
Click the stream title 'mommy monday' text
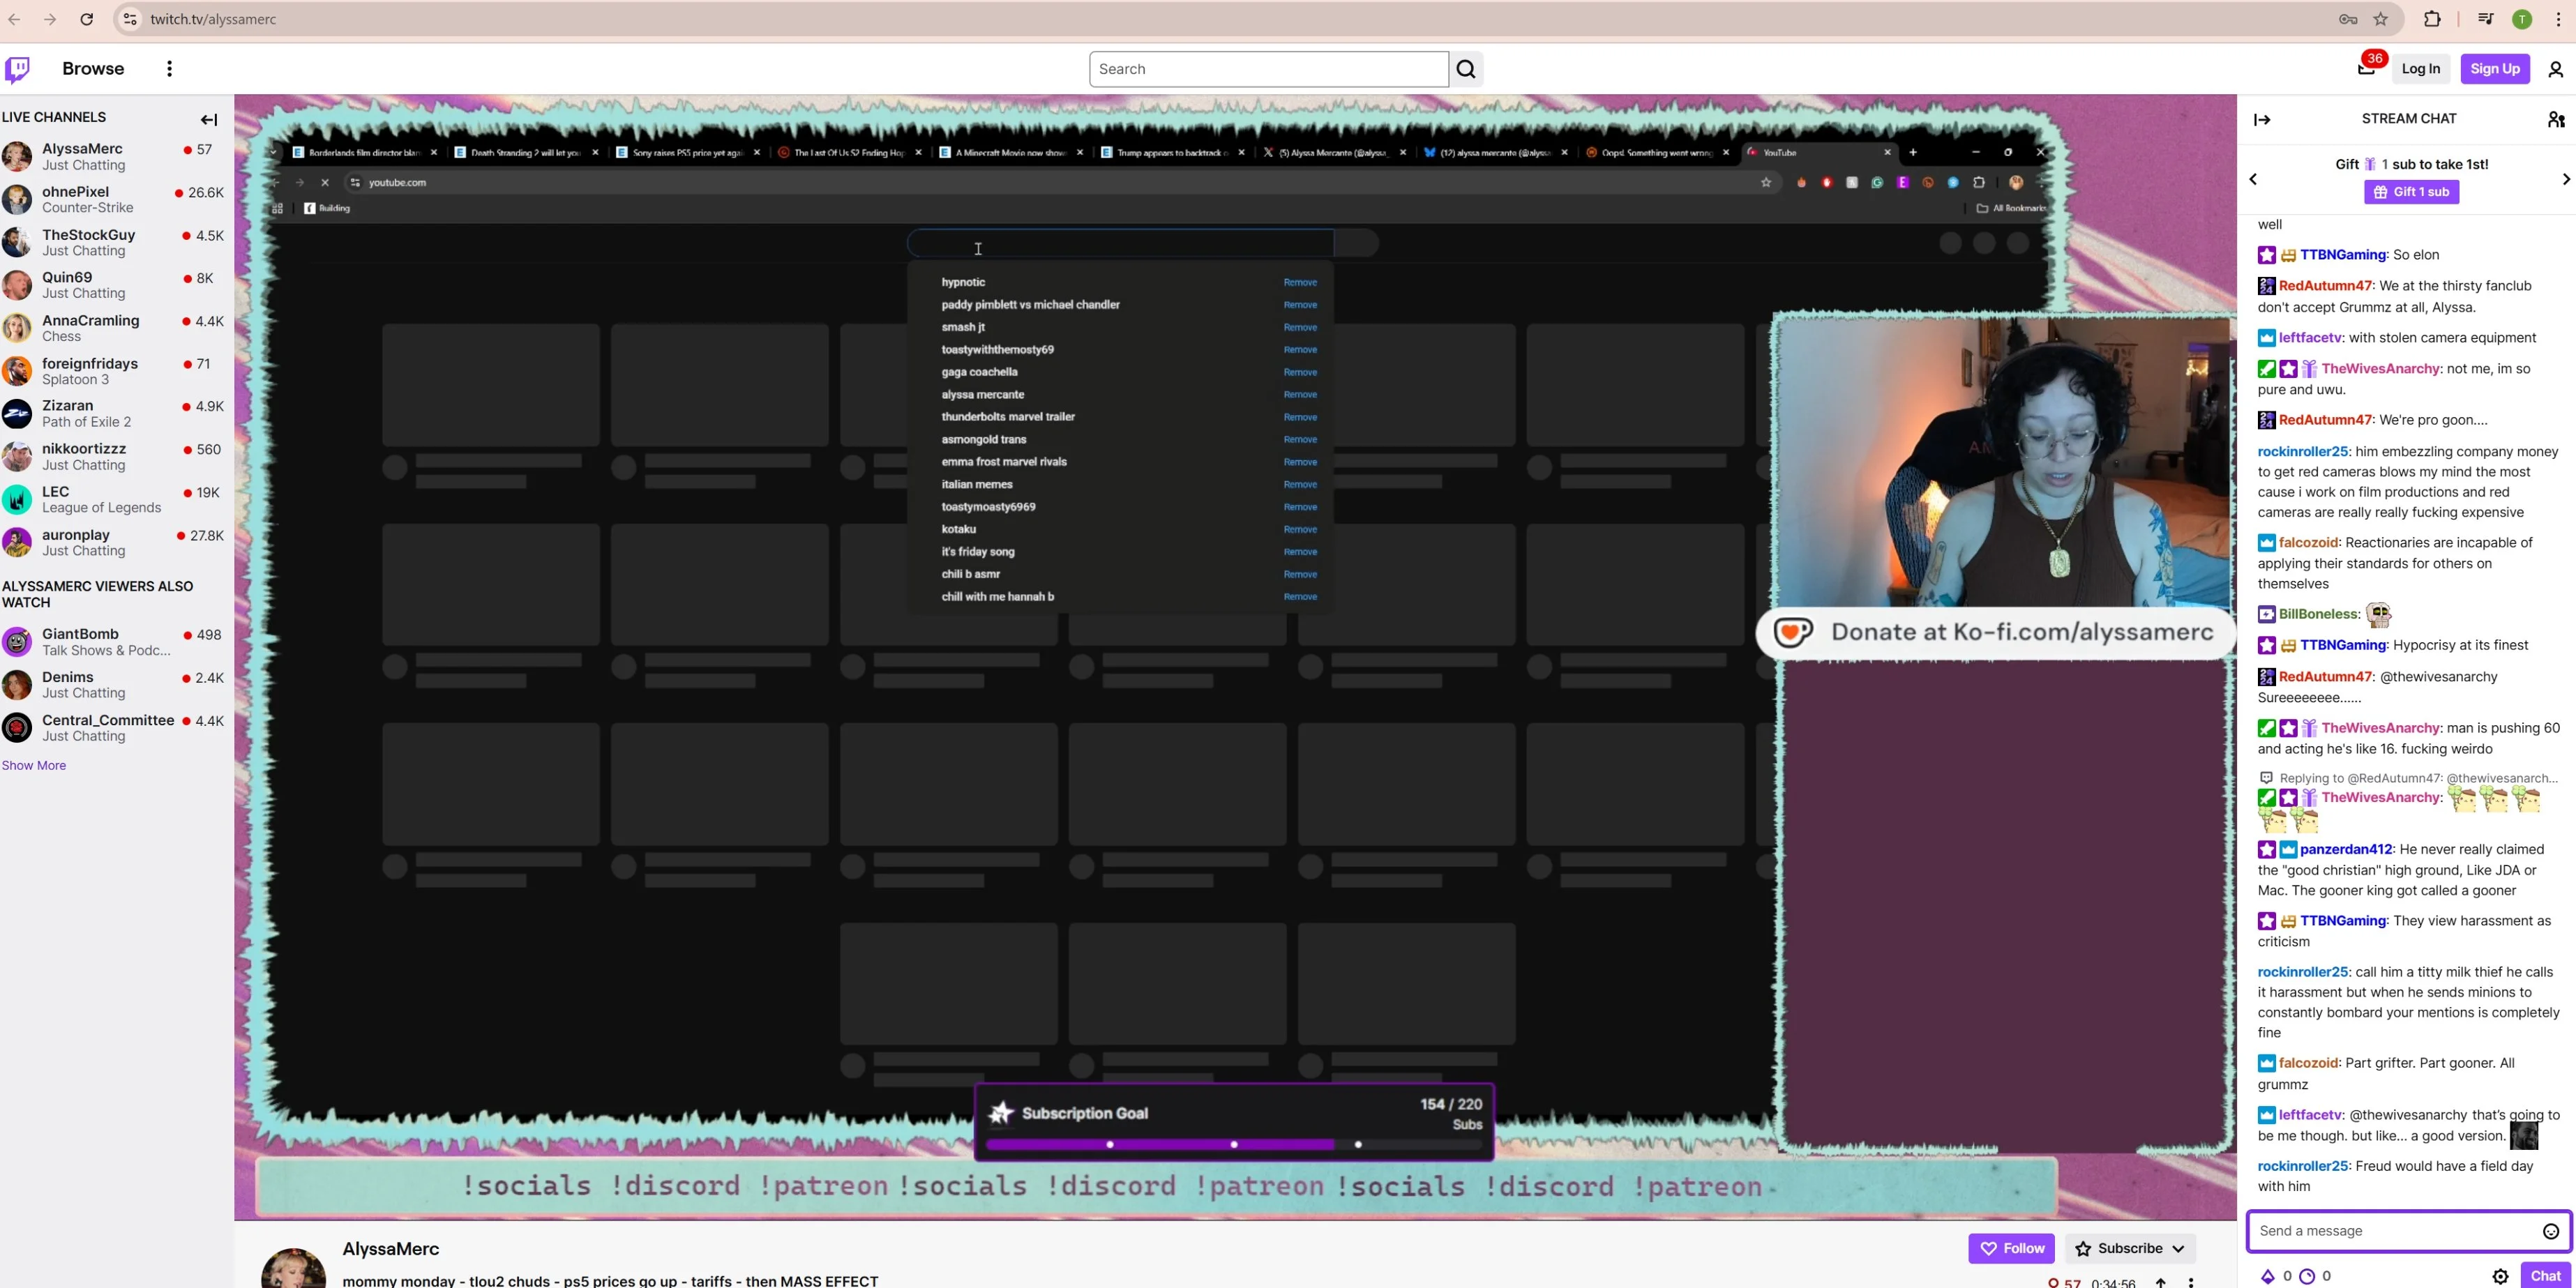tap(610, 1281)
